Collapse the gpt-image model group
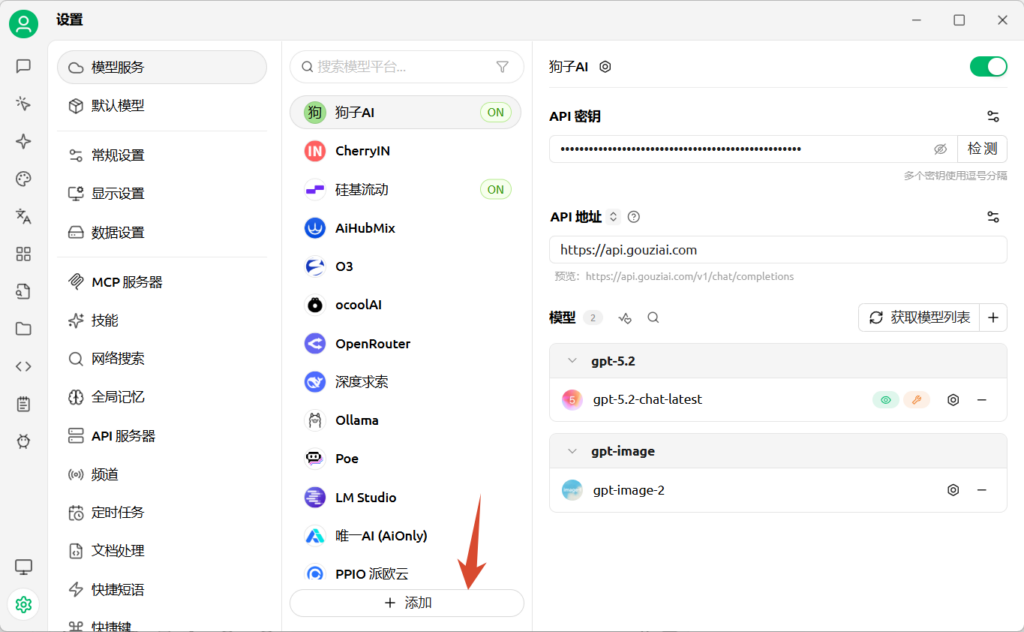The image size is (1024, 632). (x=572, y=450)
